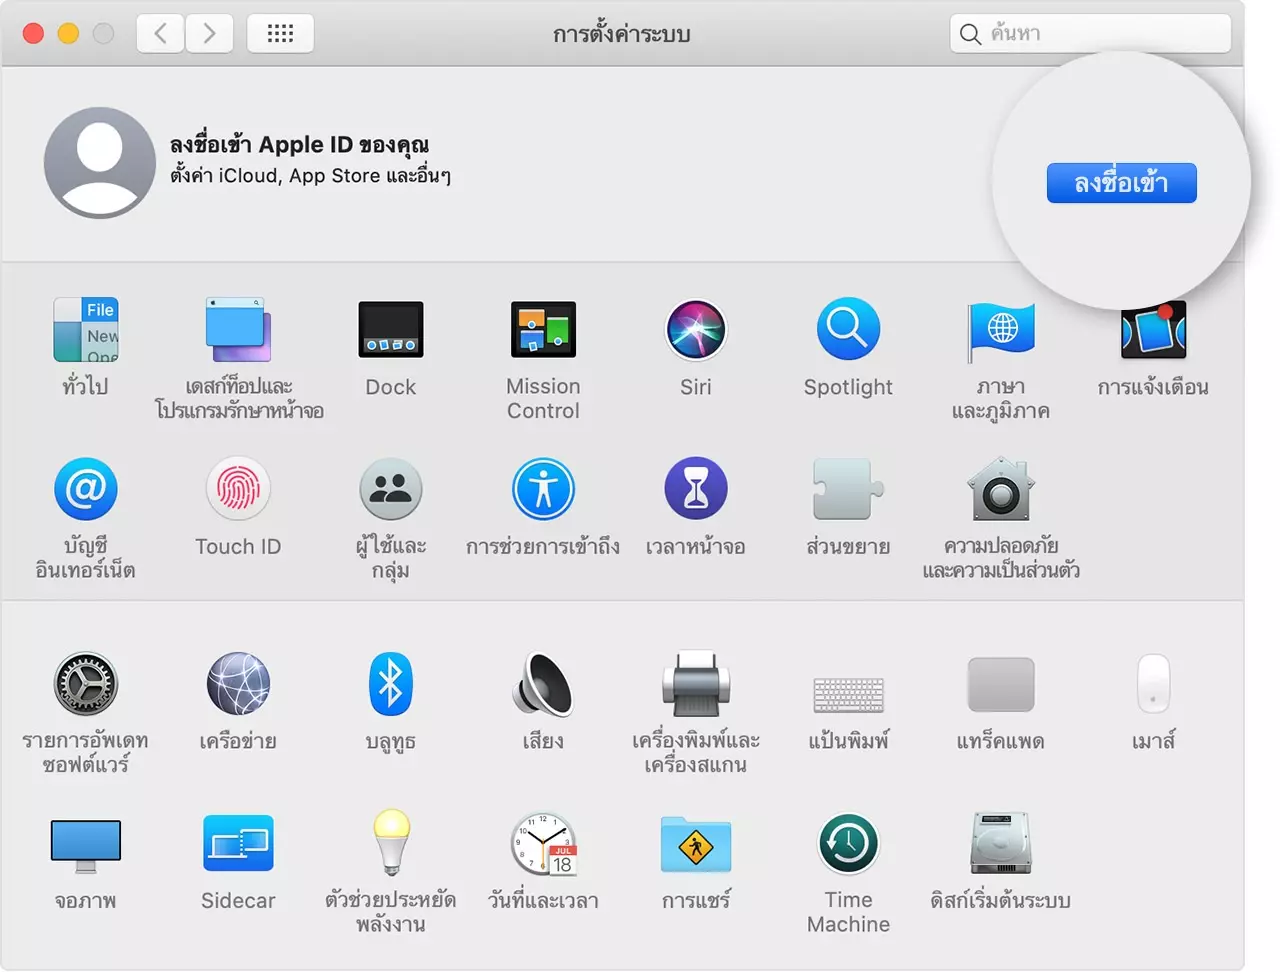Open Energy Saver (ตัวช่วยประหยัดพลังงาน) pane
1280x972 pixels.
[391, 843]
